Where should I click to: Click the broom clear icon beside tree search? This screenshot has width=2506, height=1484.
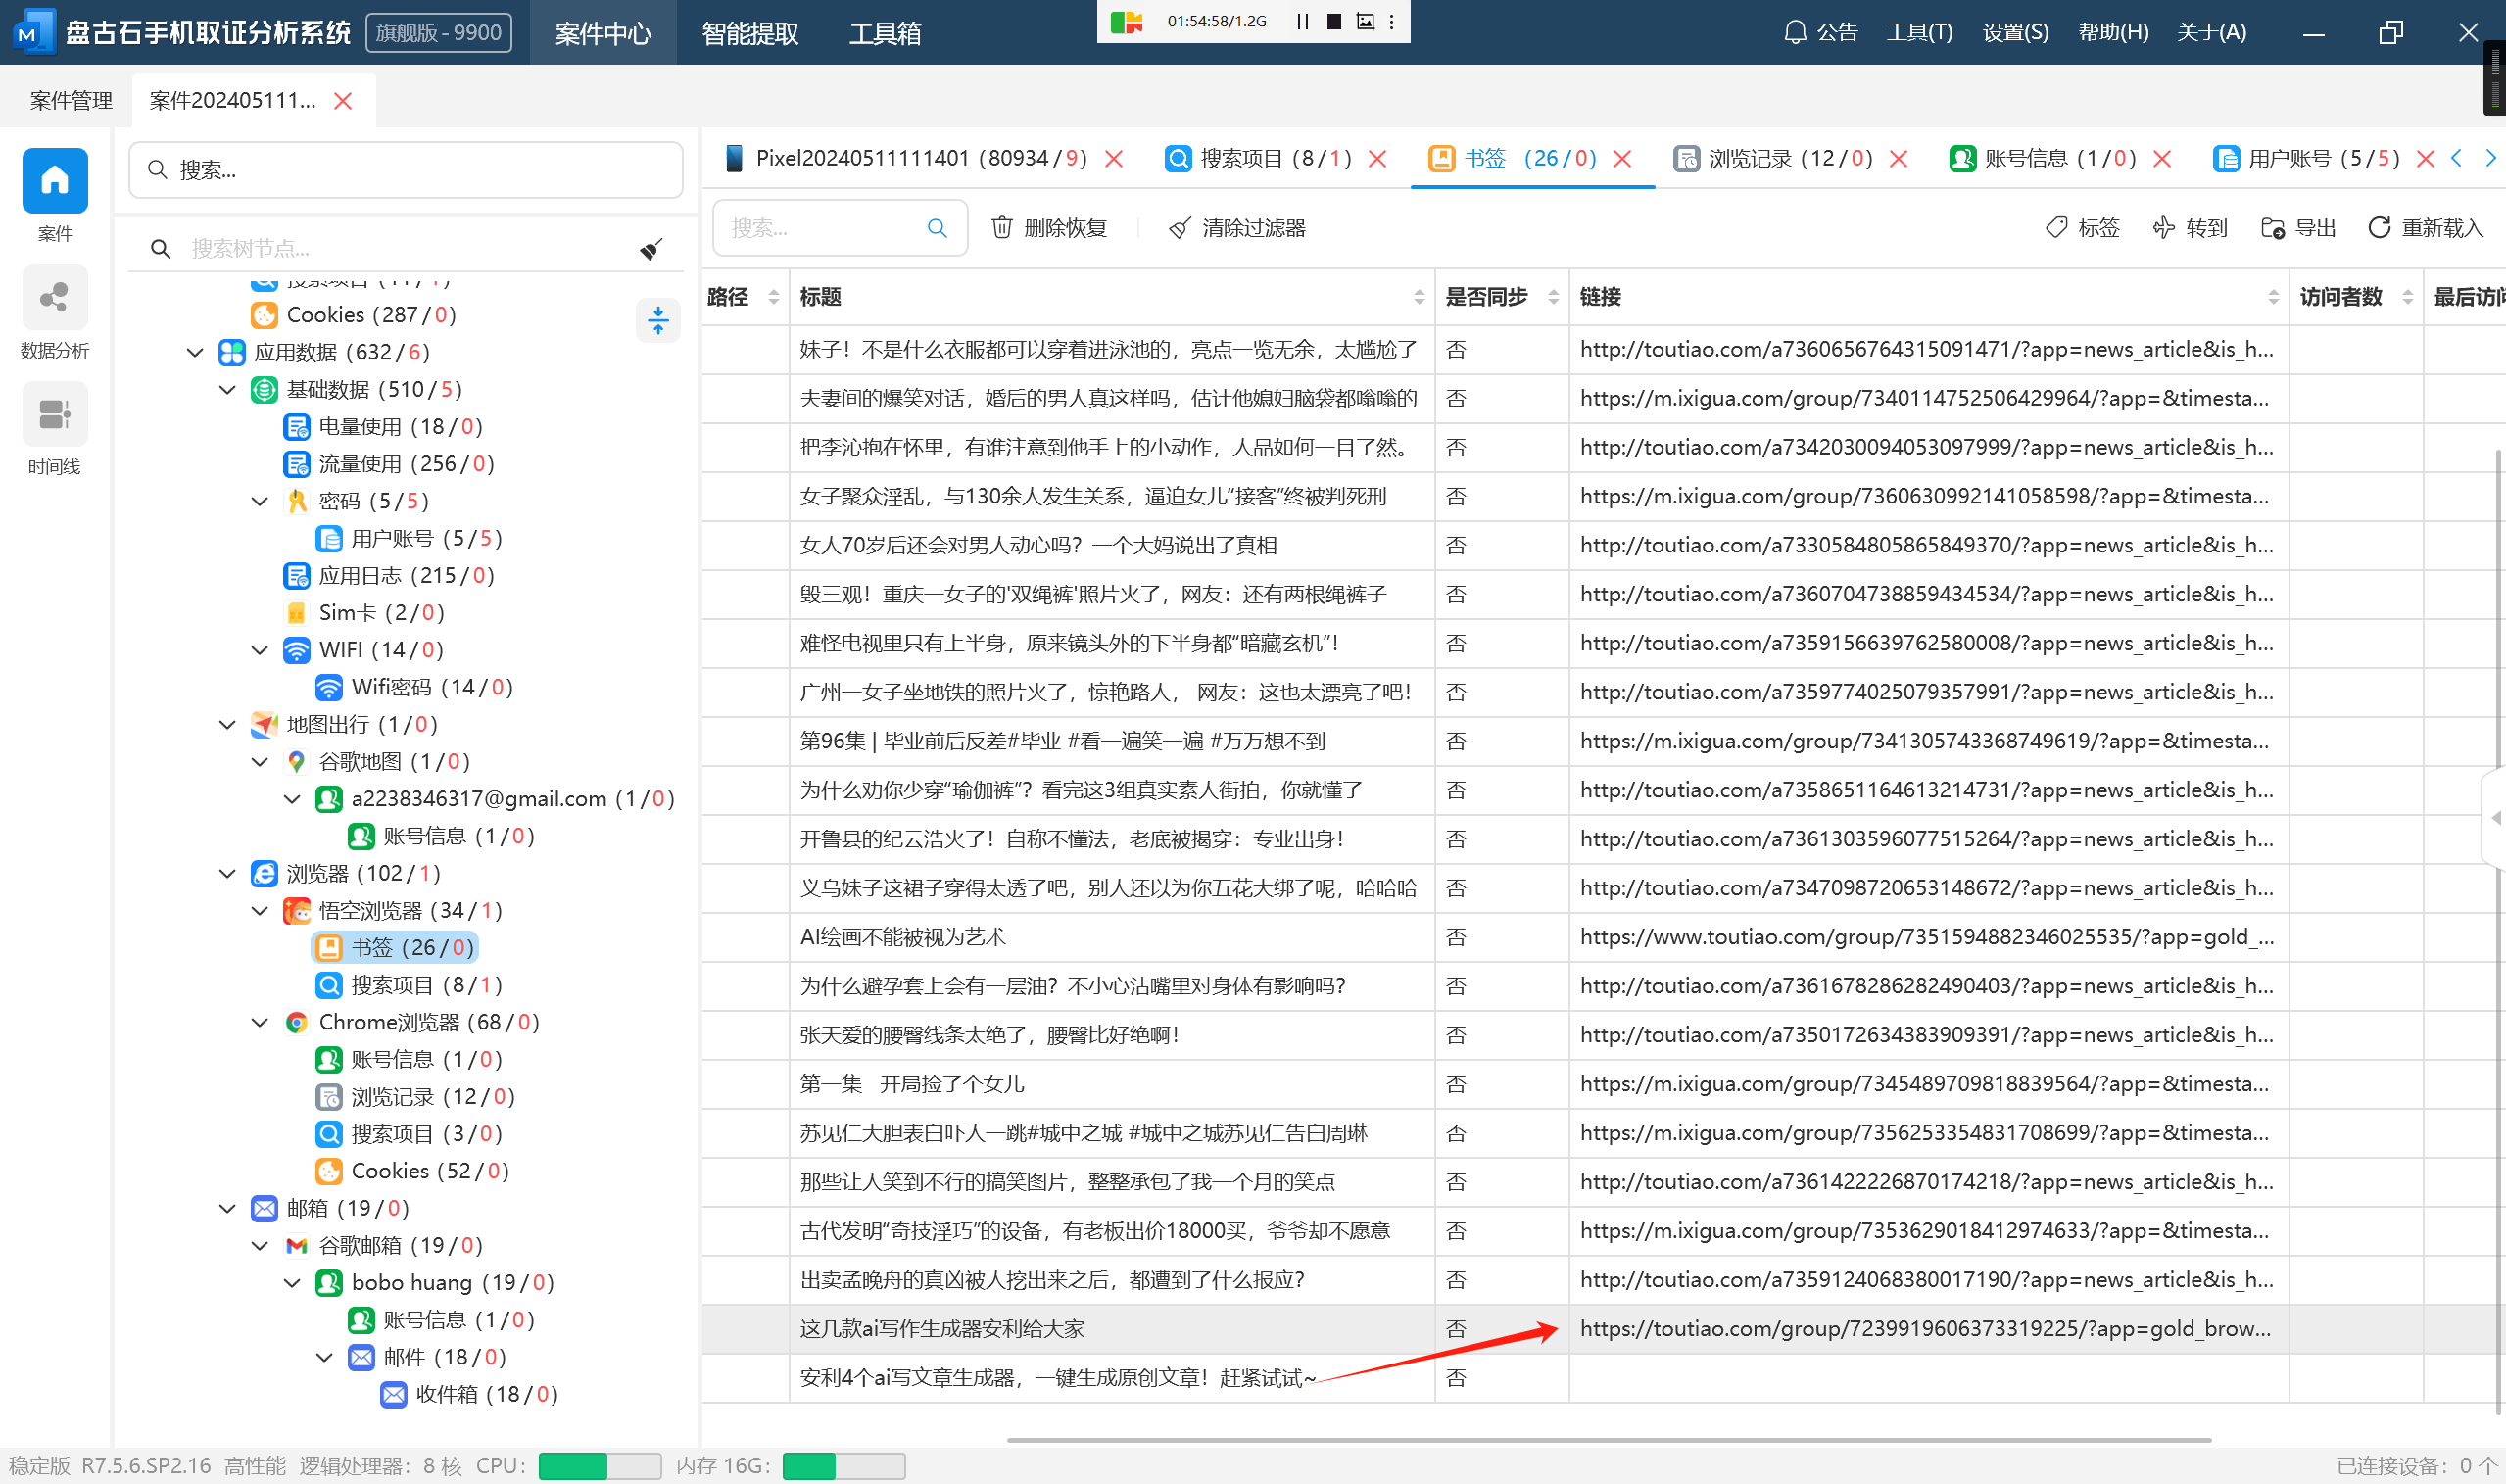pos(651,248)
